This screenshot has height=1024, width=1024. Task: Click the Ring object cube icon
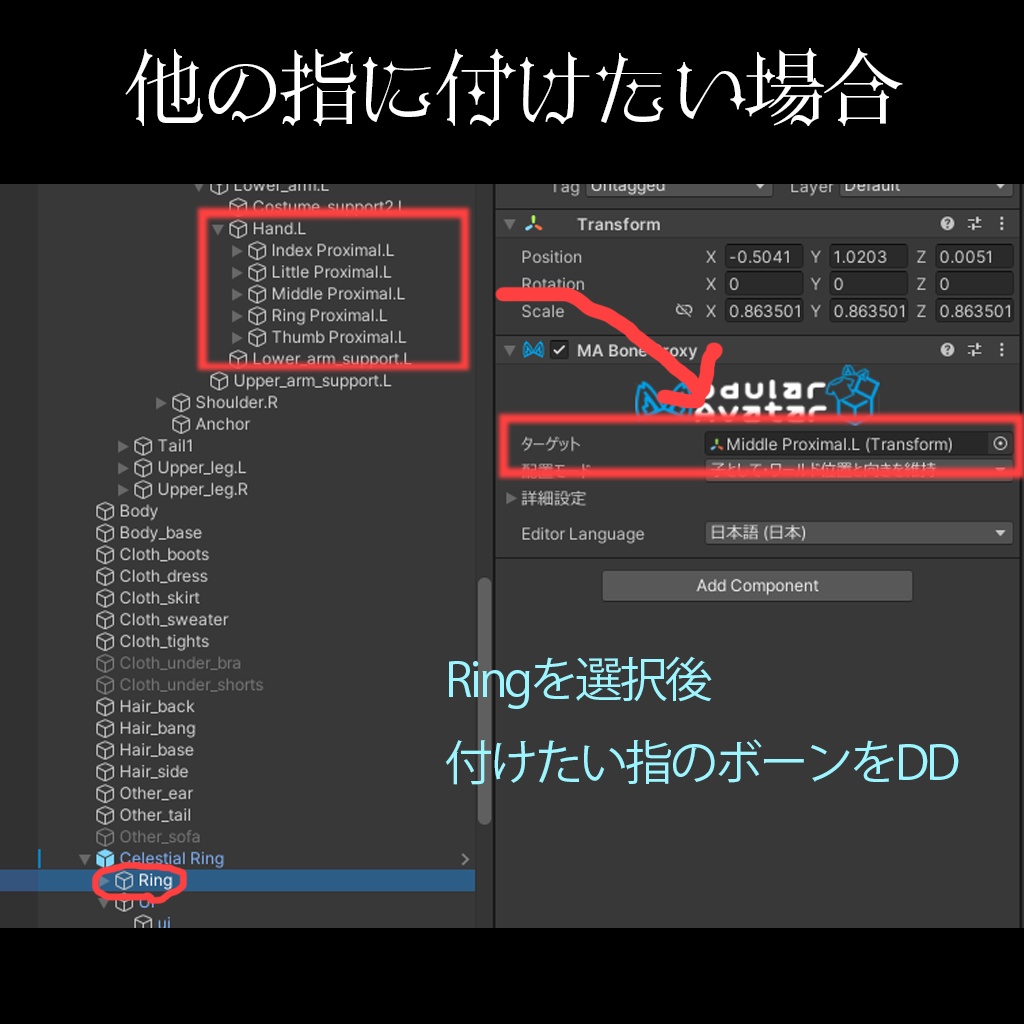123,881
